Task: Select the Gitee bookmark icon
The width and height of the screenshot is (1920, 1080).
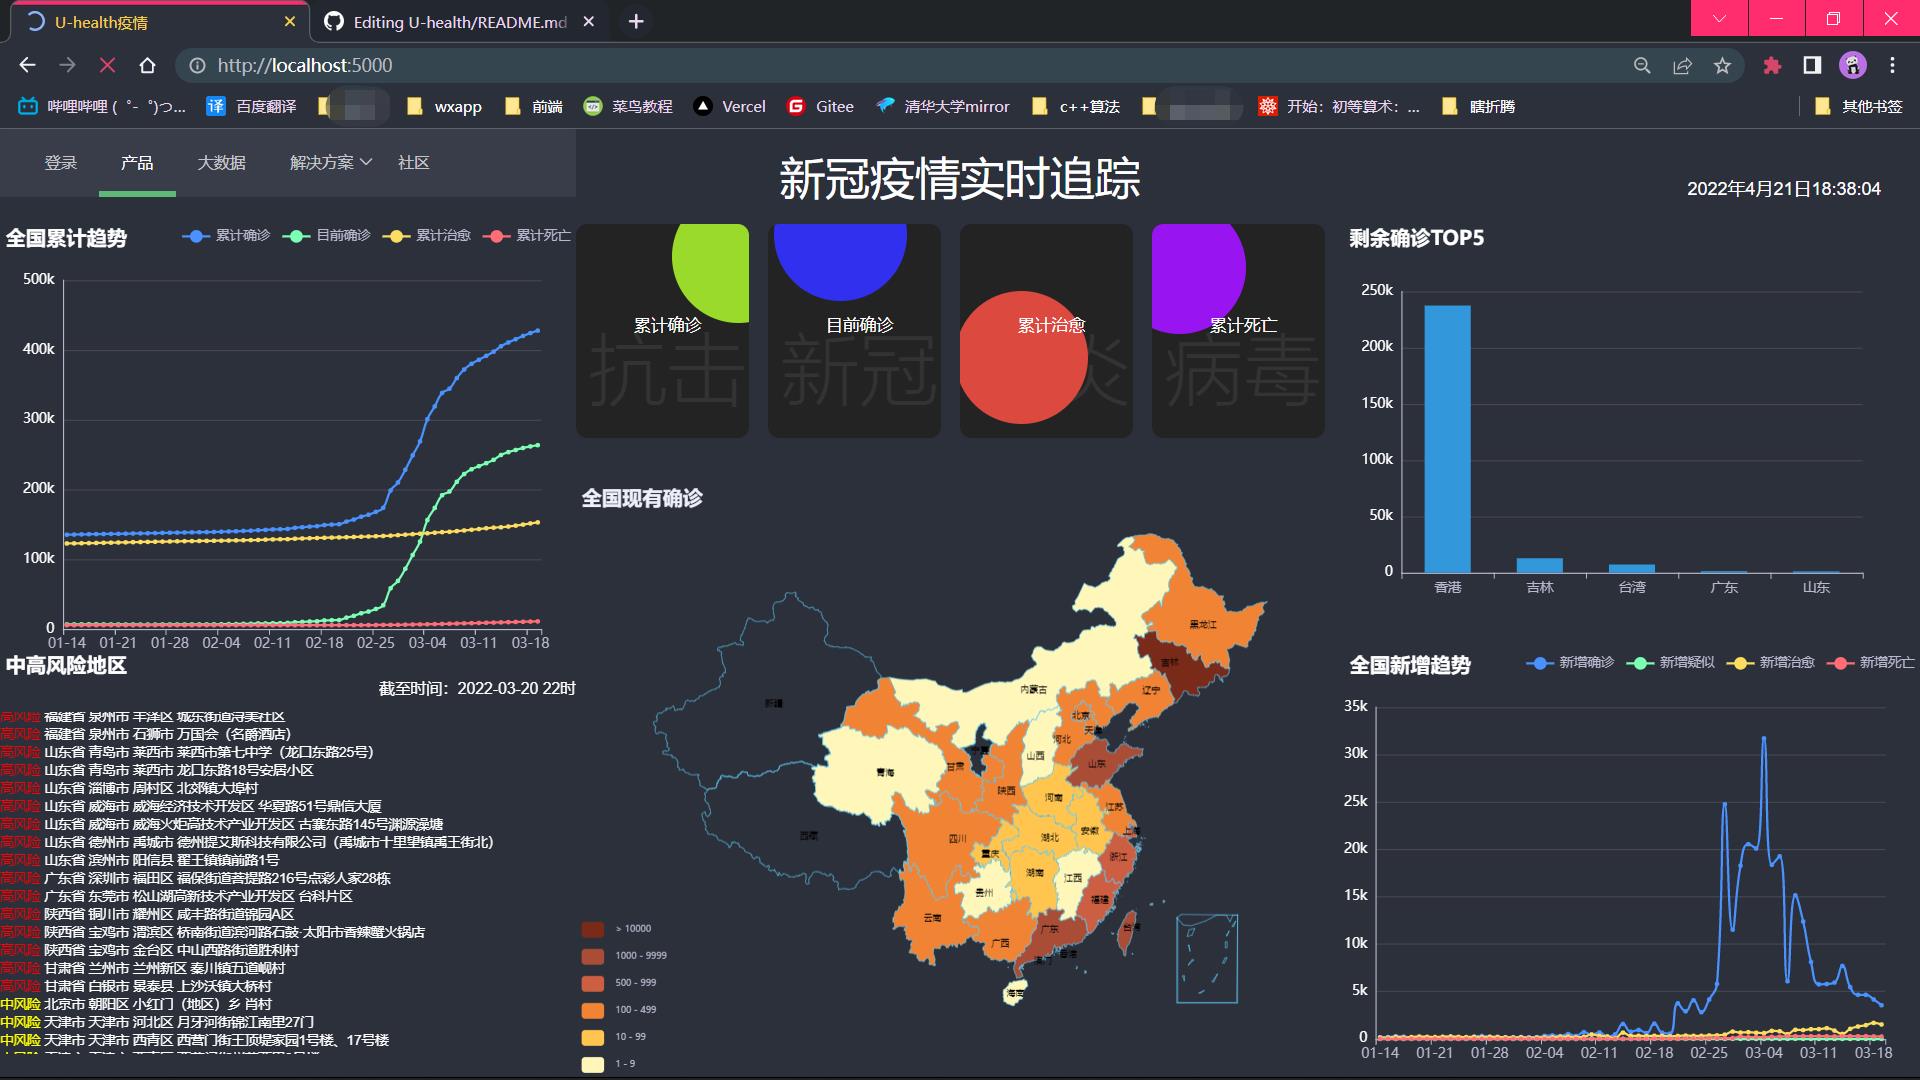Action: (x=795, y=106)
